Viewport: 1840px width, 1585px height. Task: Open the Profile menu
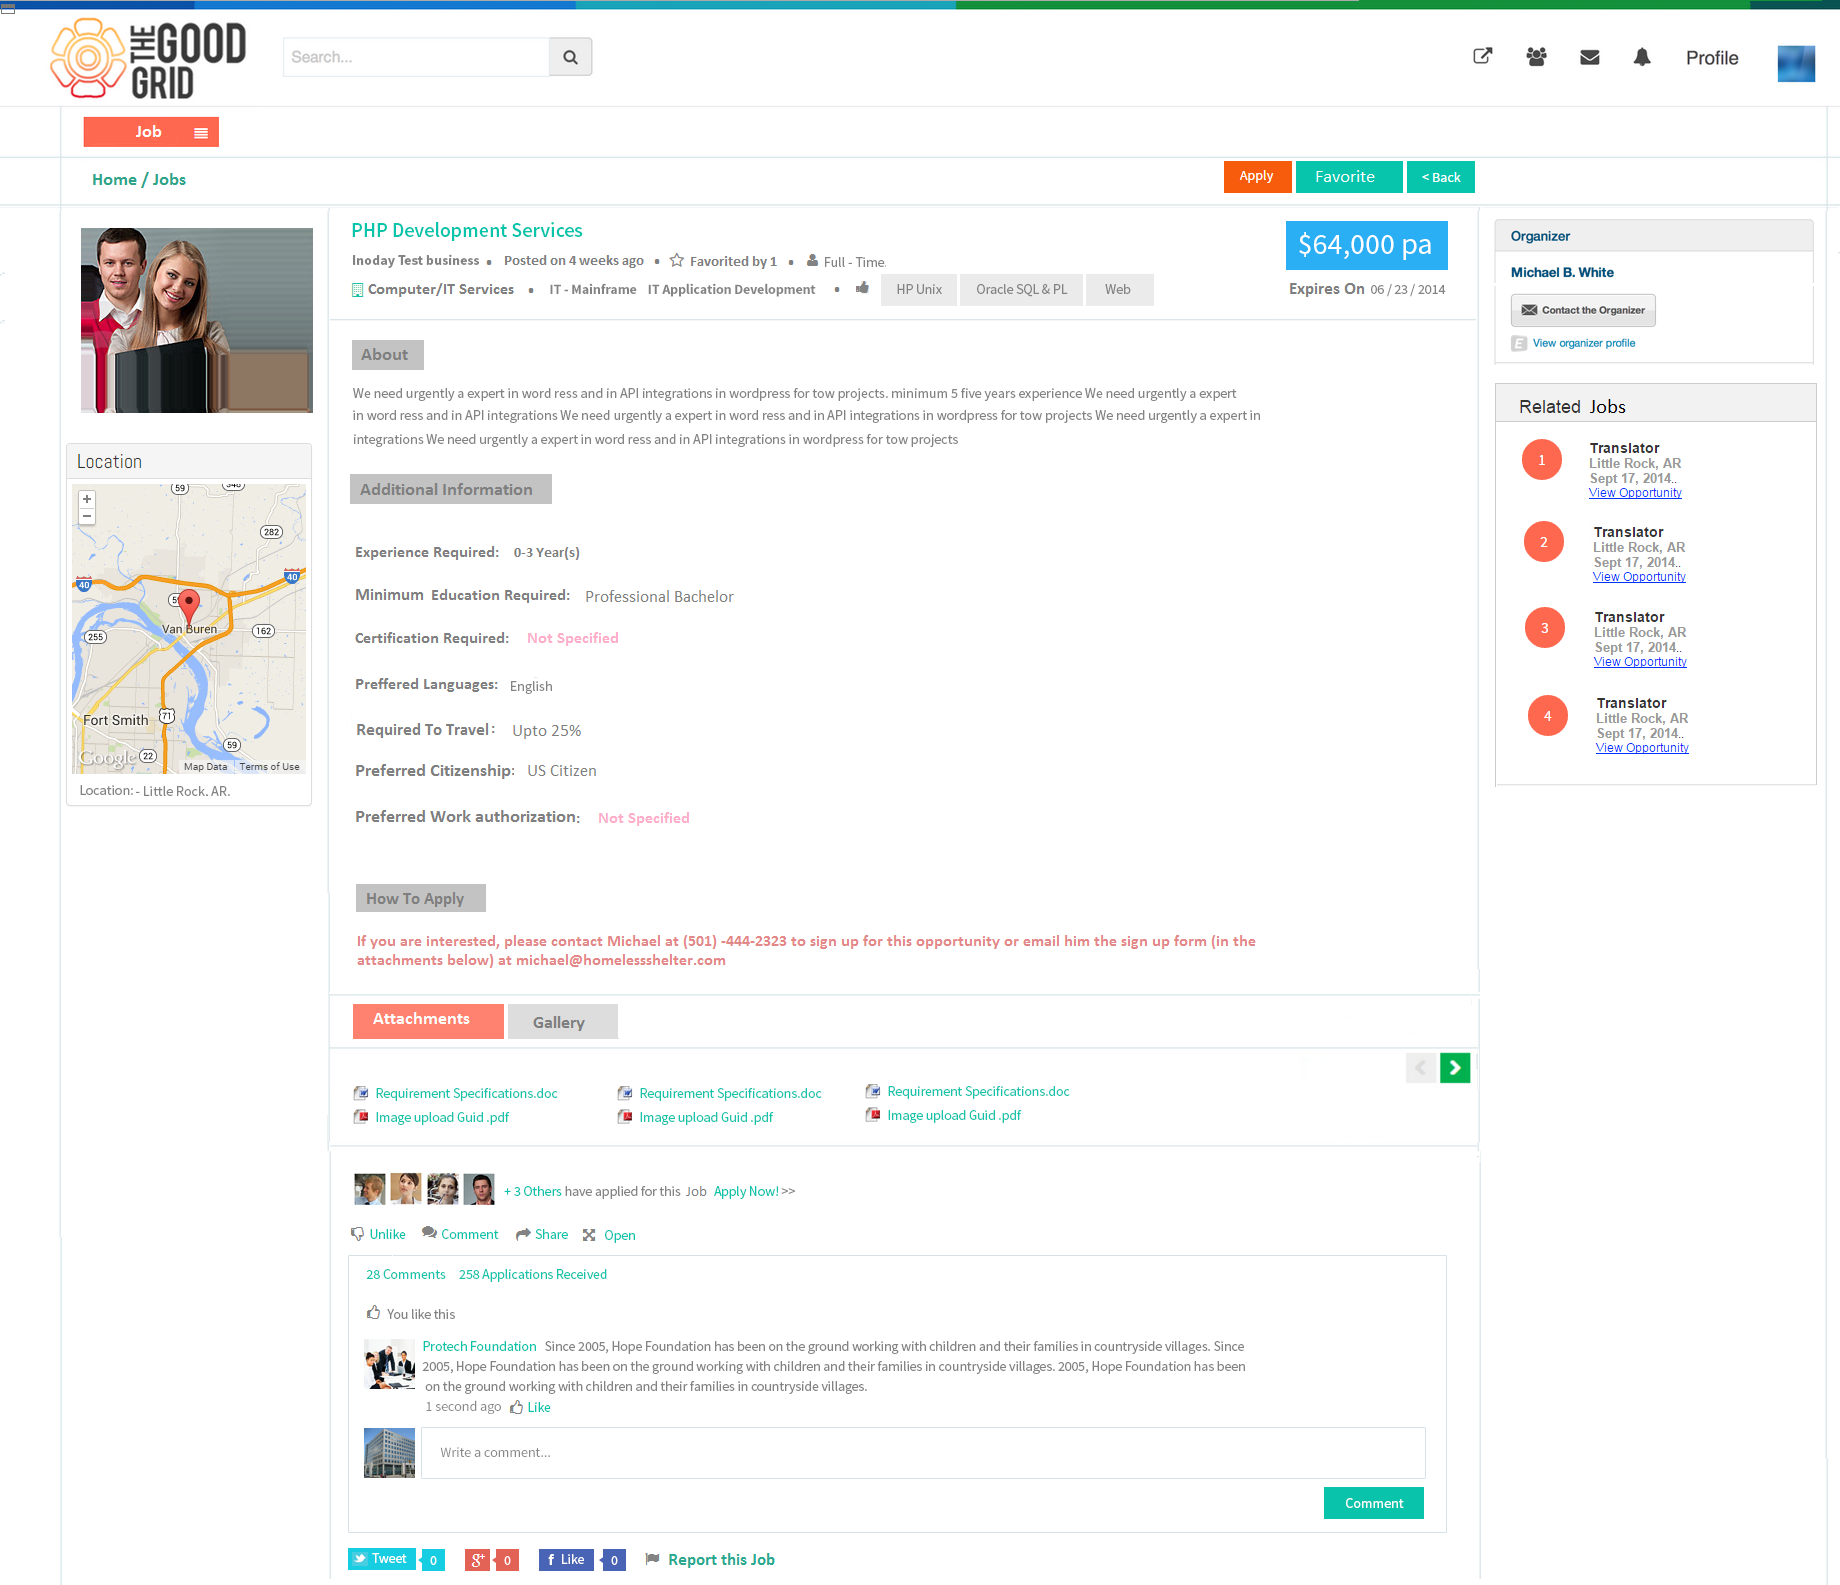point(1712,58)
